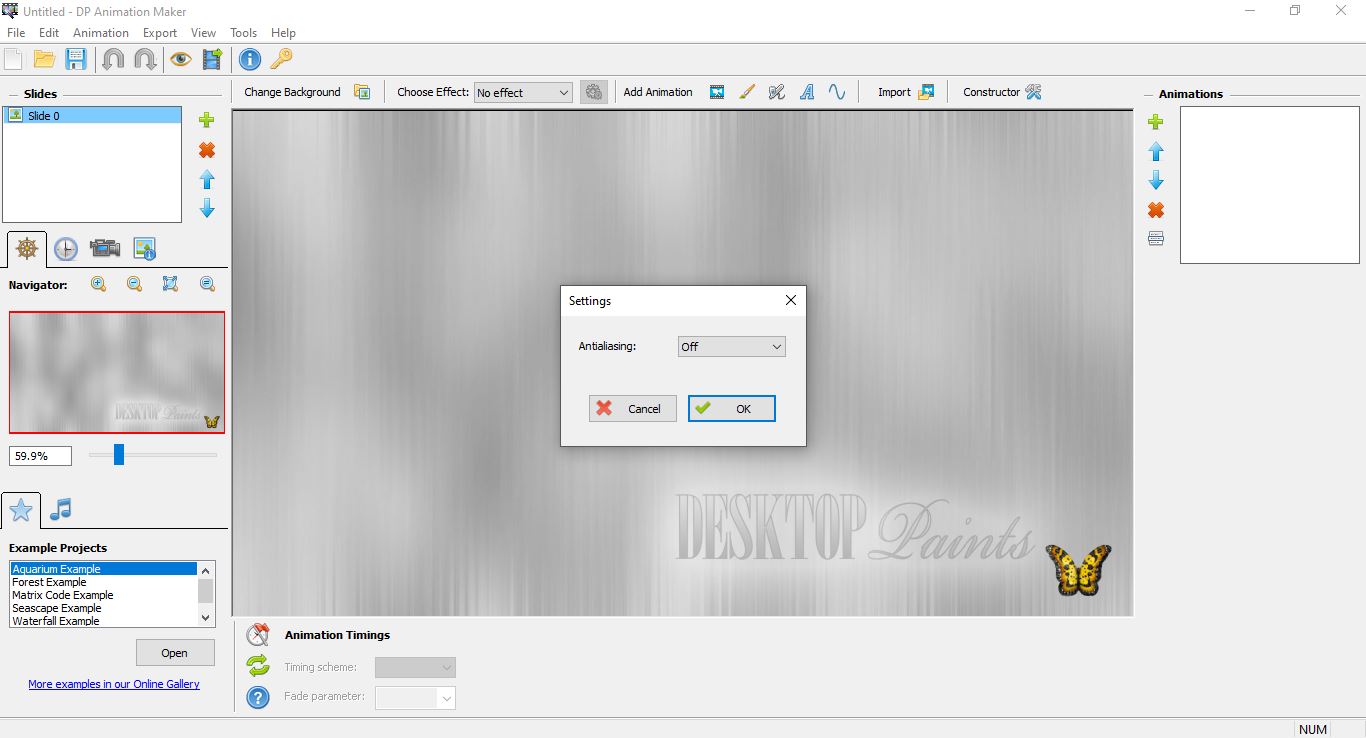This screenshot has width=1366, height=738.
Task: Move animation up in Animations panel
Action: 1156,151
